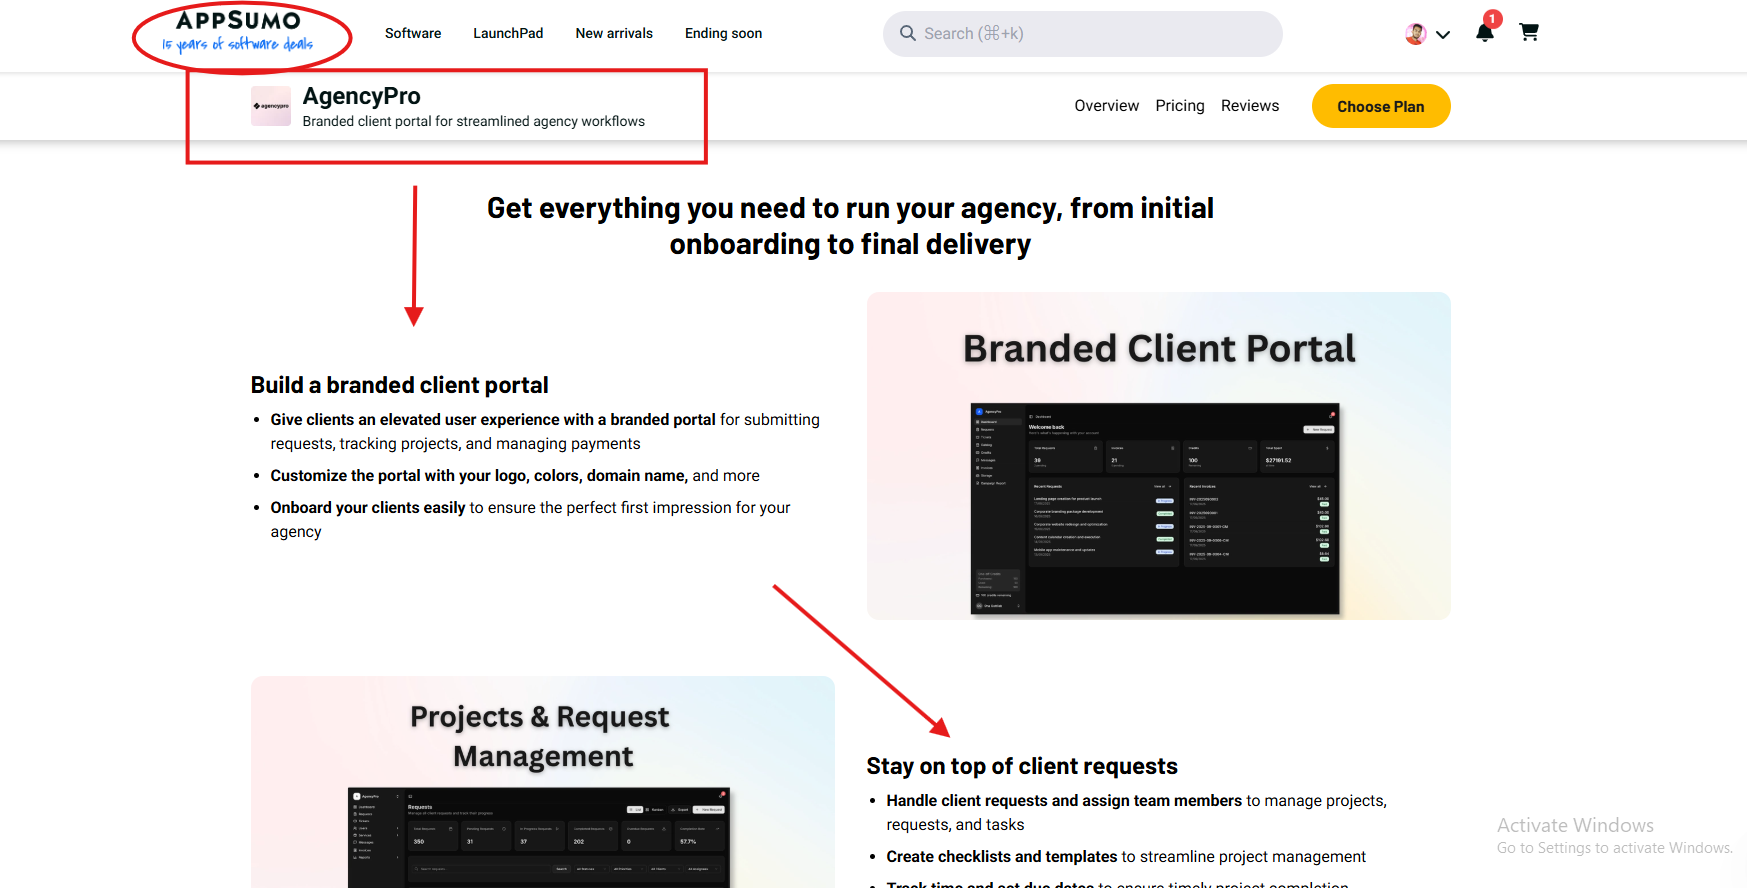This screenshot has width=1747, height=888.
Task: Go to New arrivals
Action: [614, 33]
